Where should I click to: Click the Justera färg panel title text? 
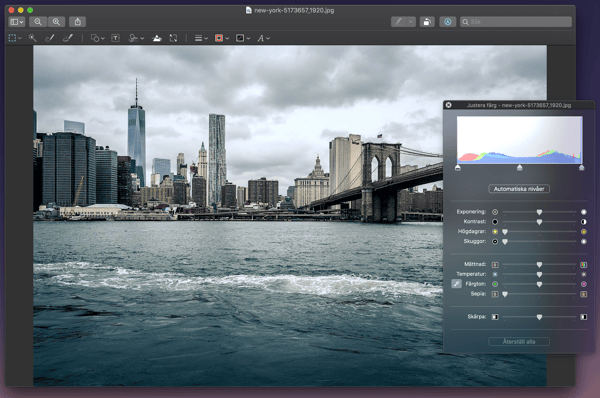[x=519, y=105]
